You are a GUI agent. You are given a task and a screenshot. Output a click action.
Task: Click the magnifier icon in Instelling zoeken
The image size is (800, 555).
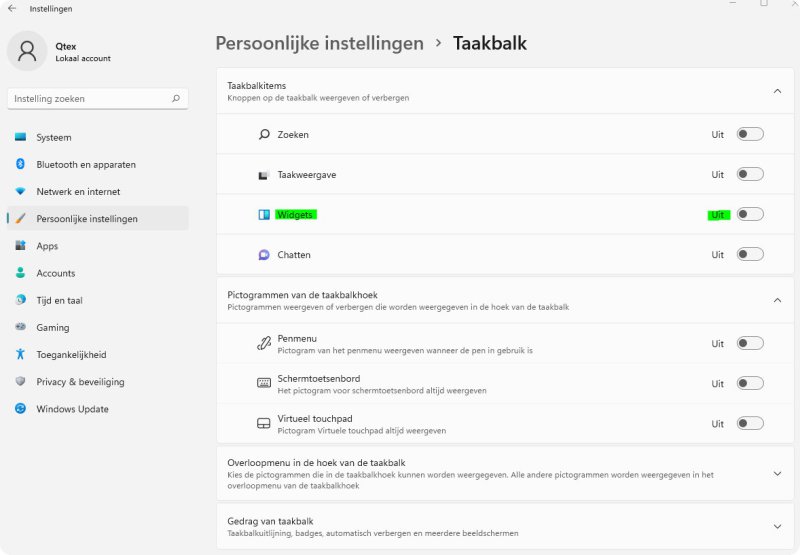tap(176, 98)
